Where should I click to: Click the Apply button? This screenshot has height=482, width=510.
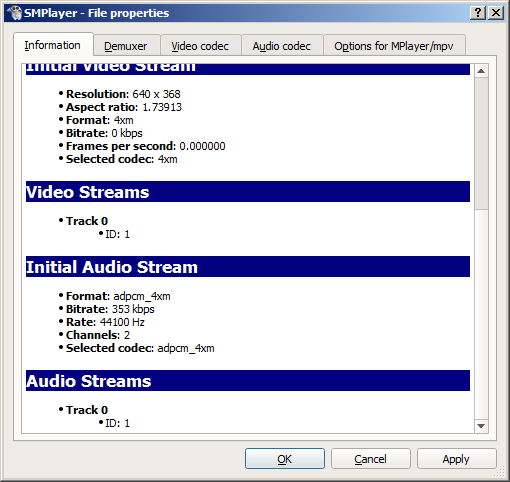click(x=456, y=459)
